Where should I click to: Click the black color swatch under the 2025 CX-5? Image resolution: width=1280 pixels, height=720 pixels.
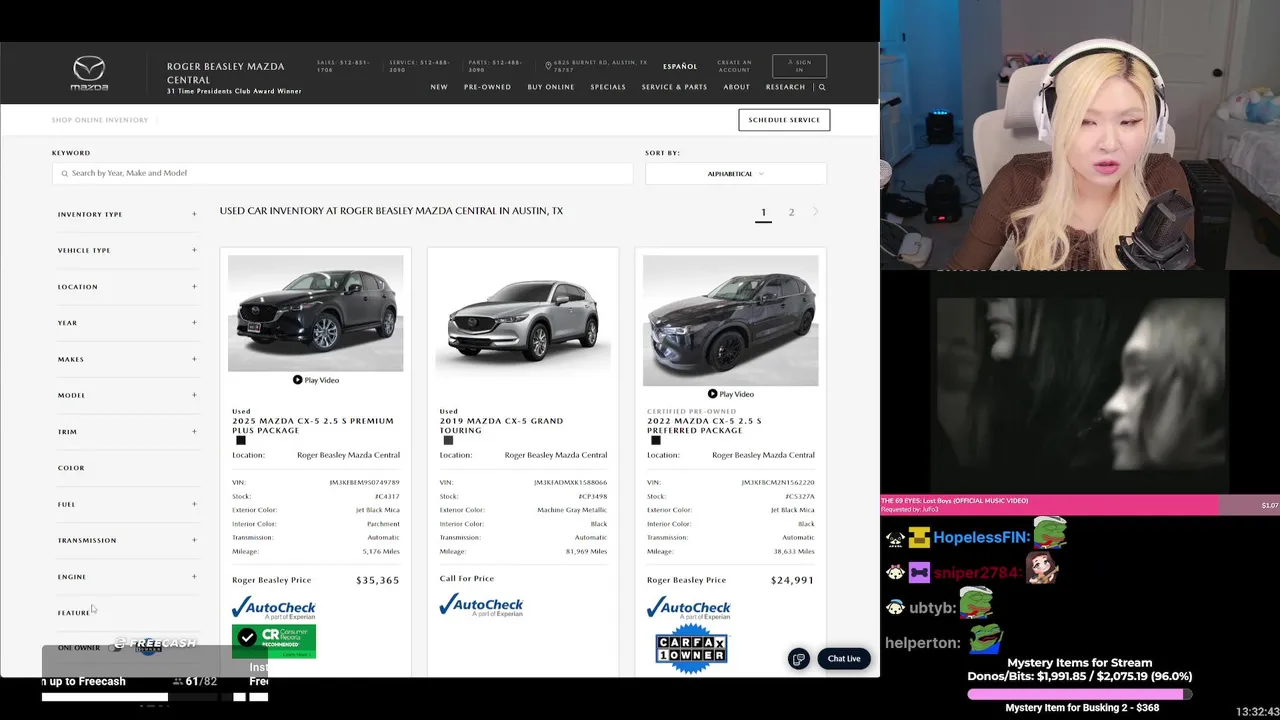(x=240, y=441)
